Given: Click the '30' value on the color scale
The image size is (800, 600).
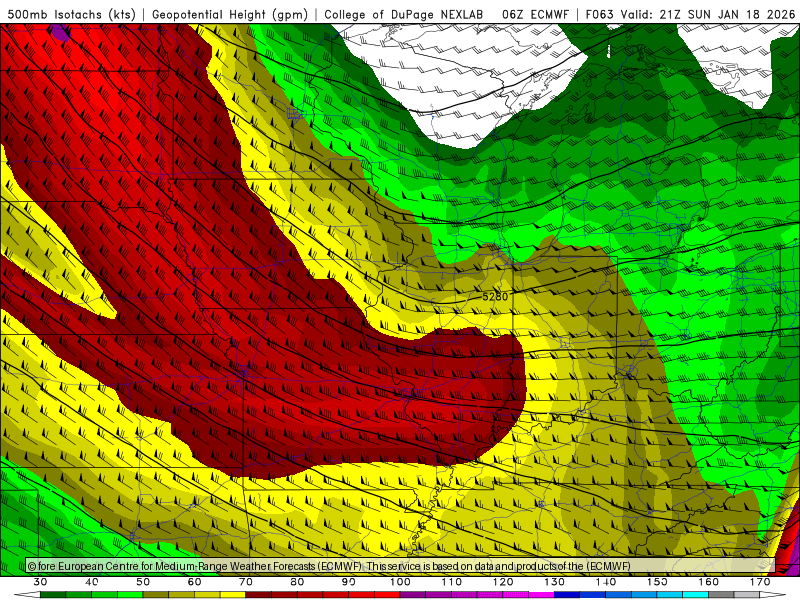Looking at the screenshot, I should [40, 582].
